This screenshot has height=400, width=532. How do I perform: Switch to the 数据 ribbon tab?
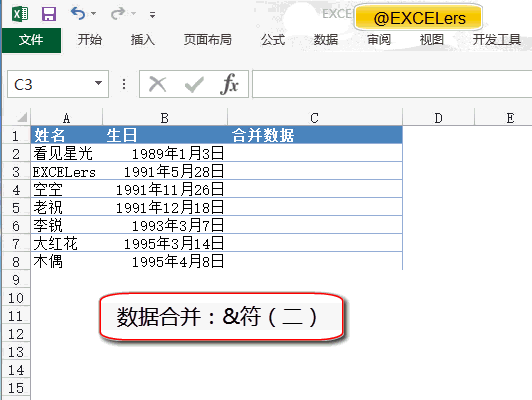coord(326,40)
